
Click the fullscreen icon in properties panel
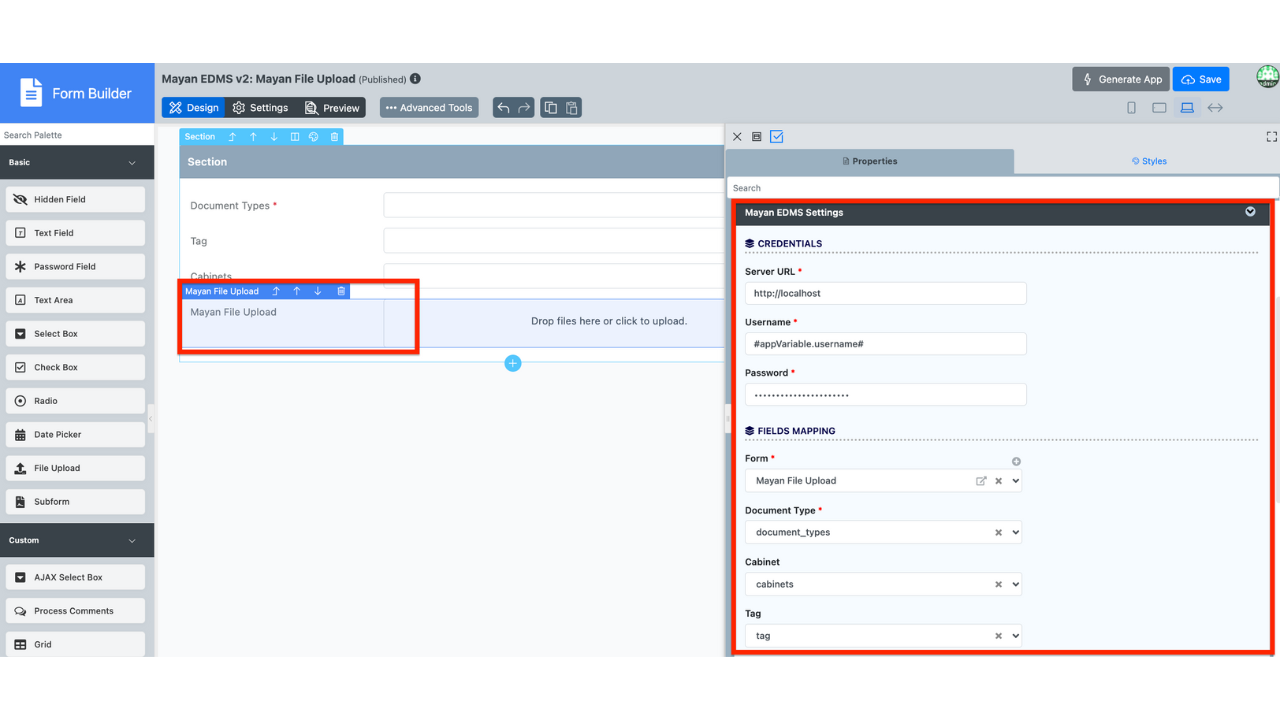[1272, 137]
